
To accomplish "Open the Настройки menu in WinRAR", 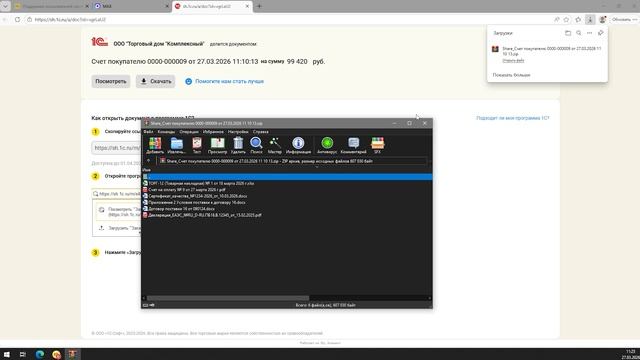I will point(238,132).
